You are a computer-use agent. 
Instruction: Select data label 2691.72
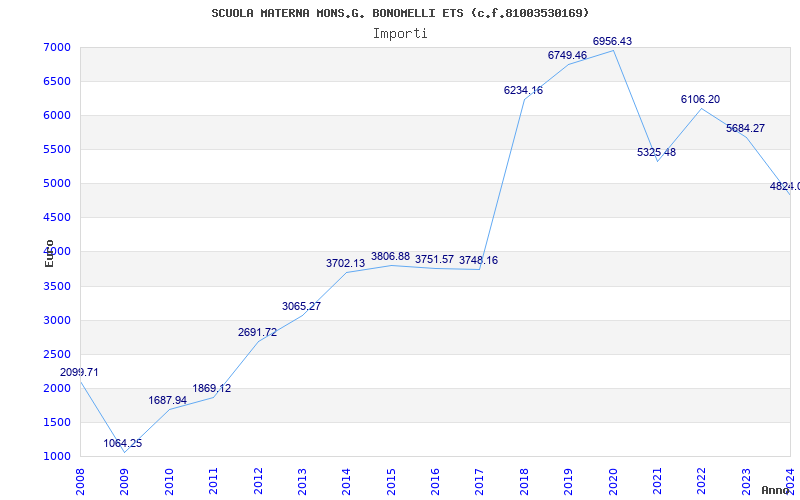[257, 333]
